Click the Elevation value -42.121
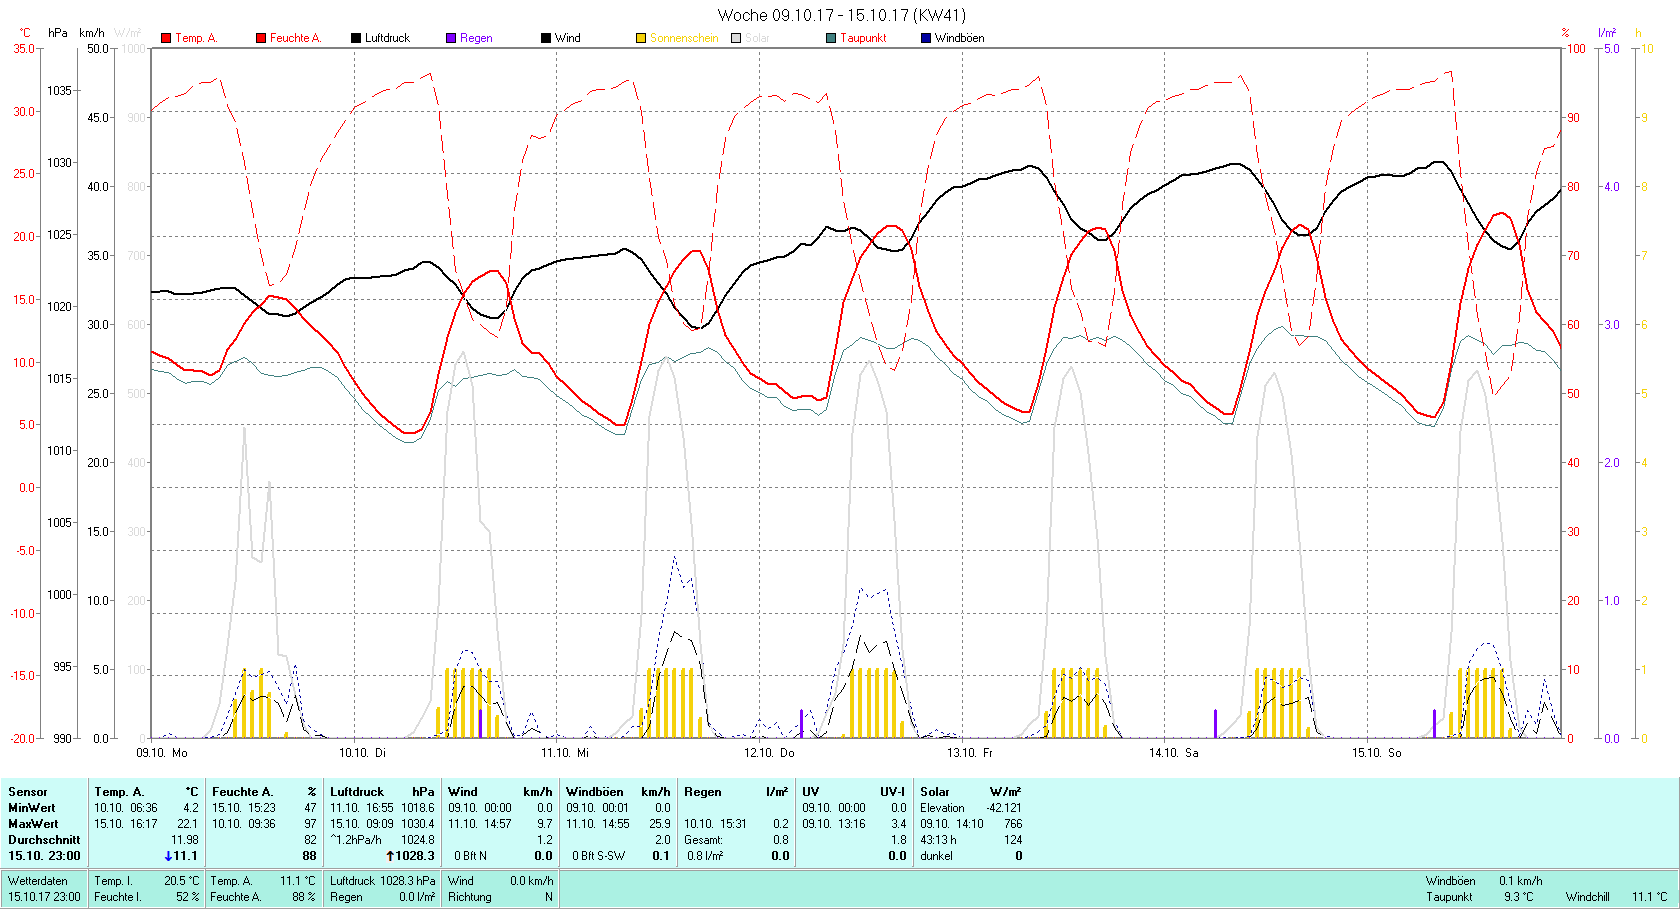 pos(1004,807)
